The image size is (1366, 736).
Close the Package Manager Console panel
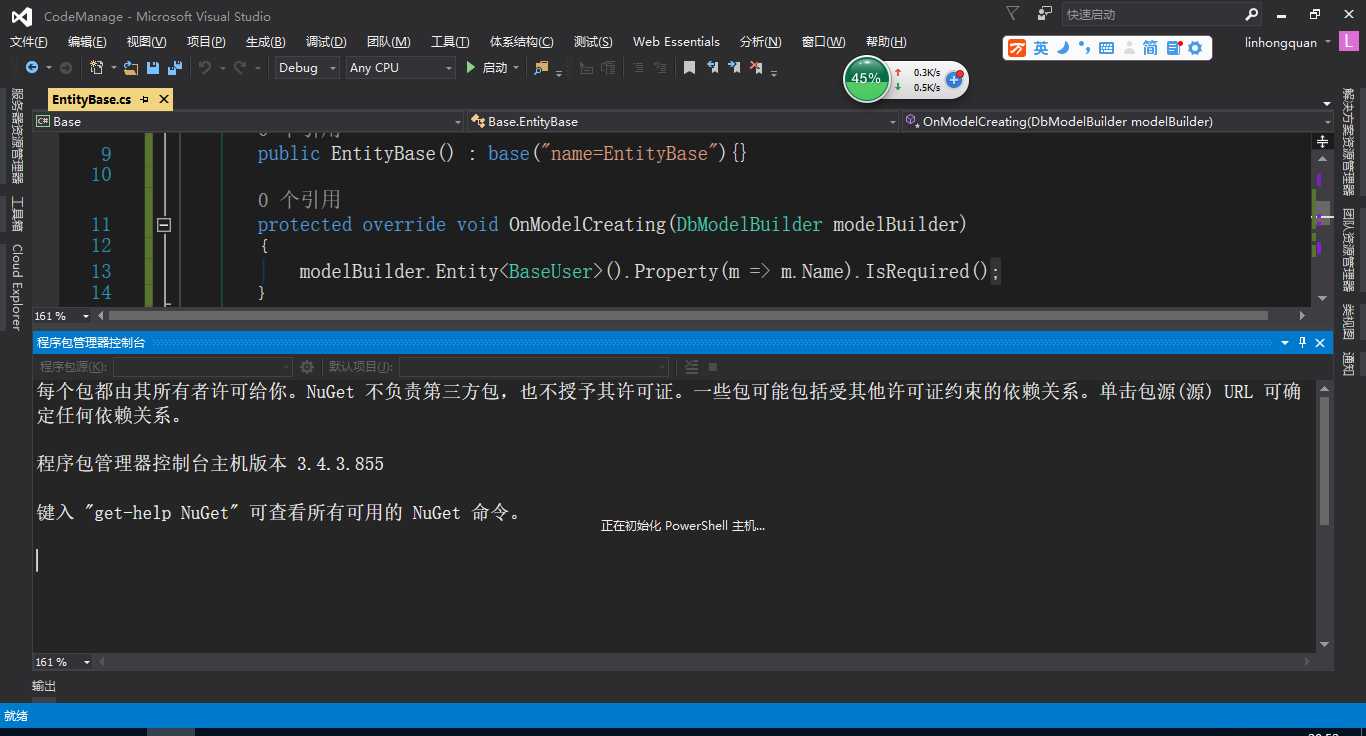(1320, 342)
